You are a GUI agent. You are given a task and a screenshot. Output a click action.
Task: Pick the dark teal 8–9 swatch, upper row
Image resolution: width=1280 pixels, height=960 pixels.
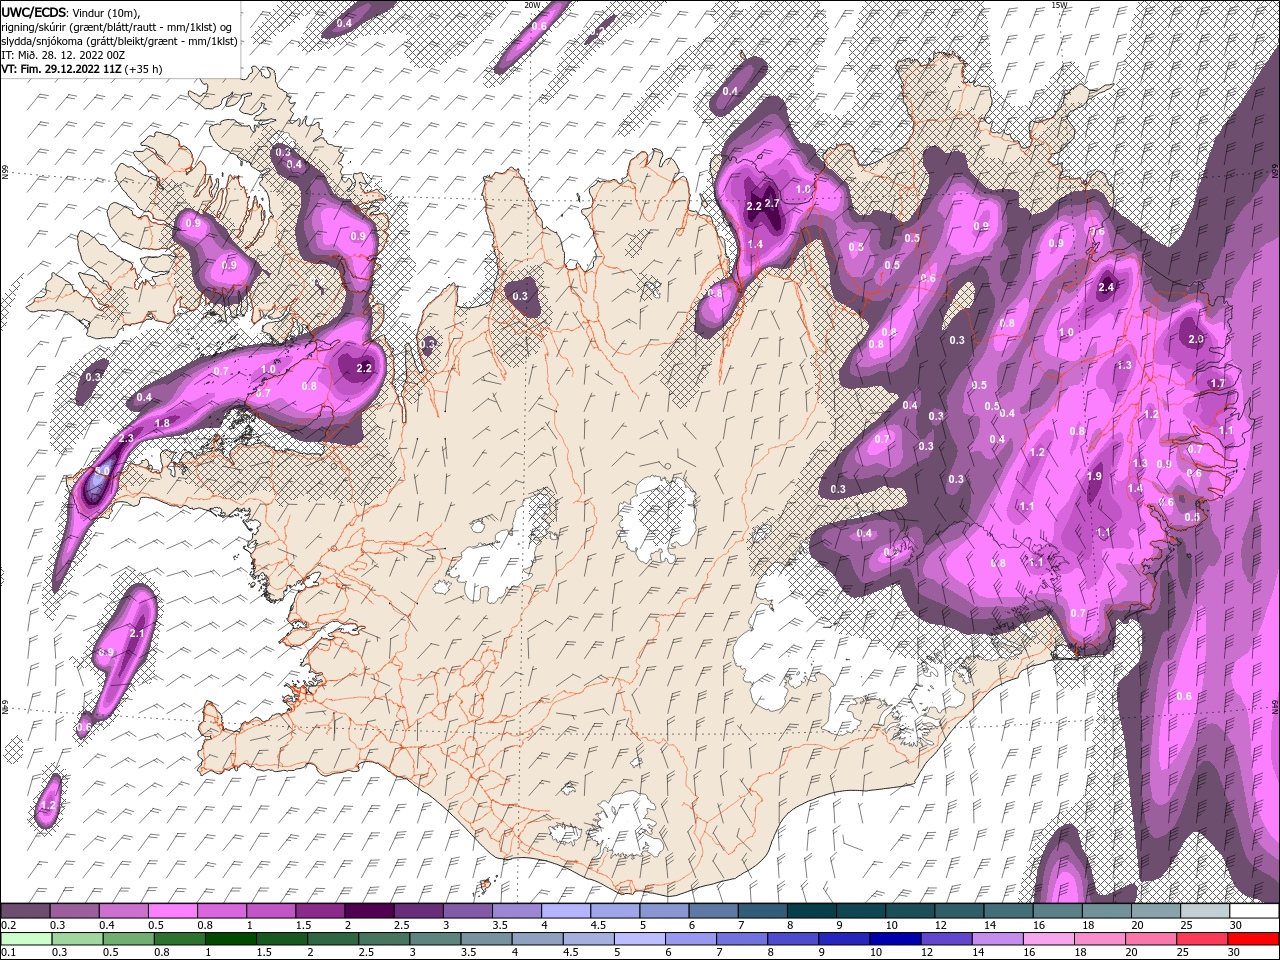tap(811, 911)
